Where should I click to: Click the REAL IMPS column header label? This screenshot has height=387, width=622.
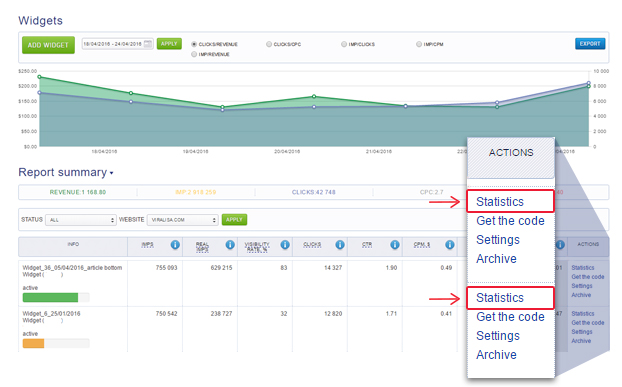coord(202,247)
